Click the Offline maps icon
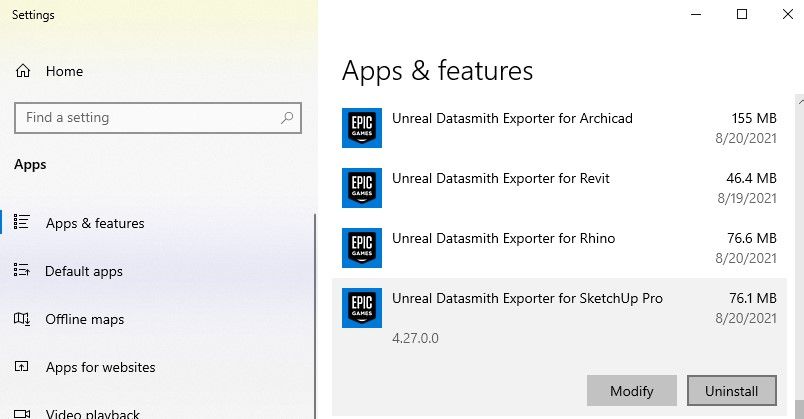Viewport: 804px width, 419px height. (x=22, y=319)
